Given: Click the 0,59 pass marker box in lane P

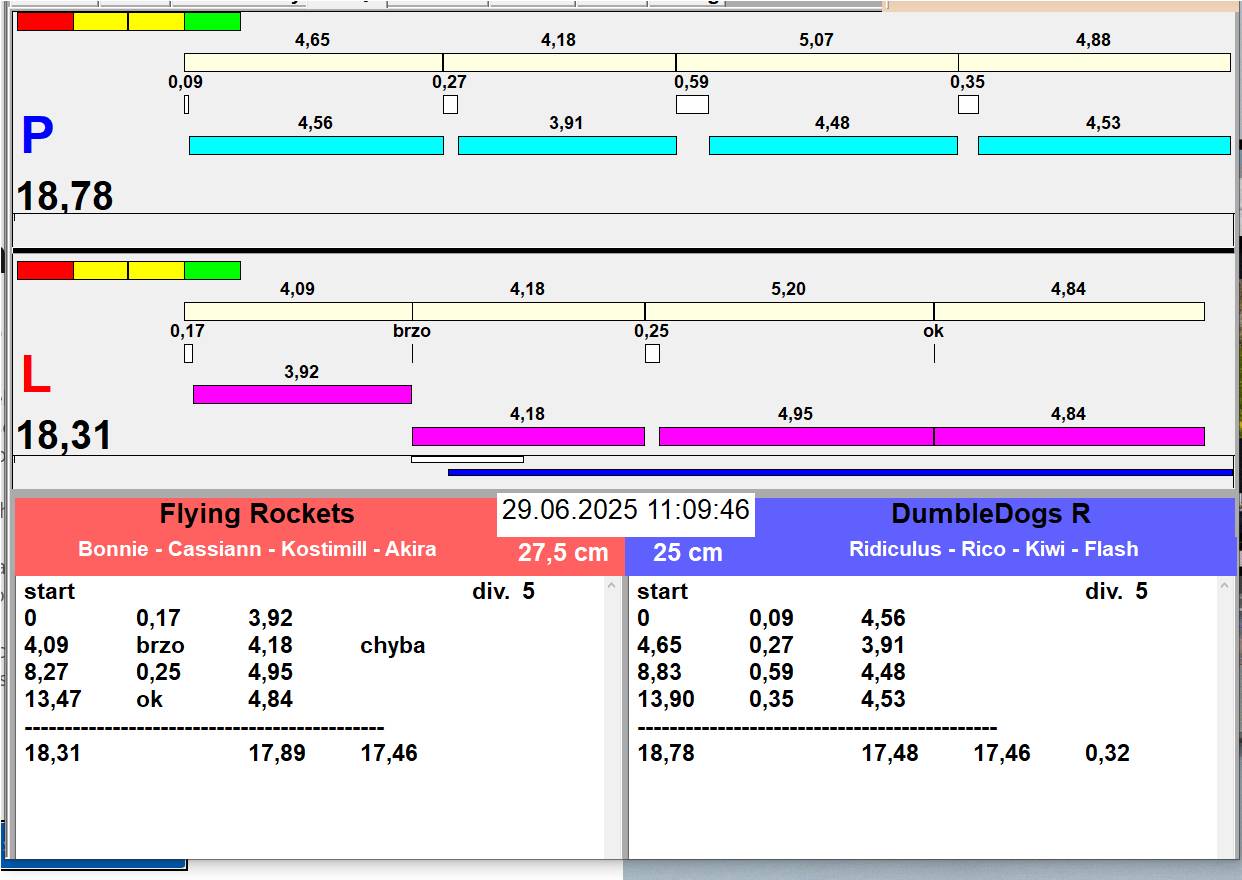Looking at the screenshot, I should click(x=692, y=104).
